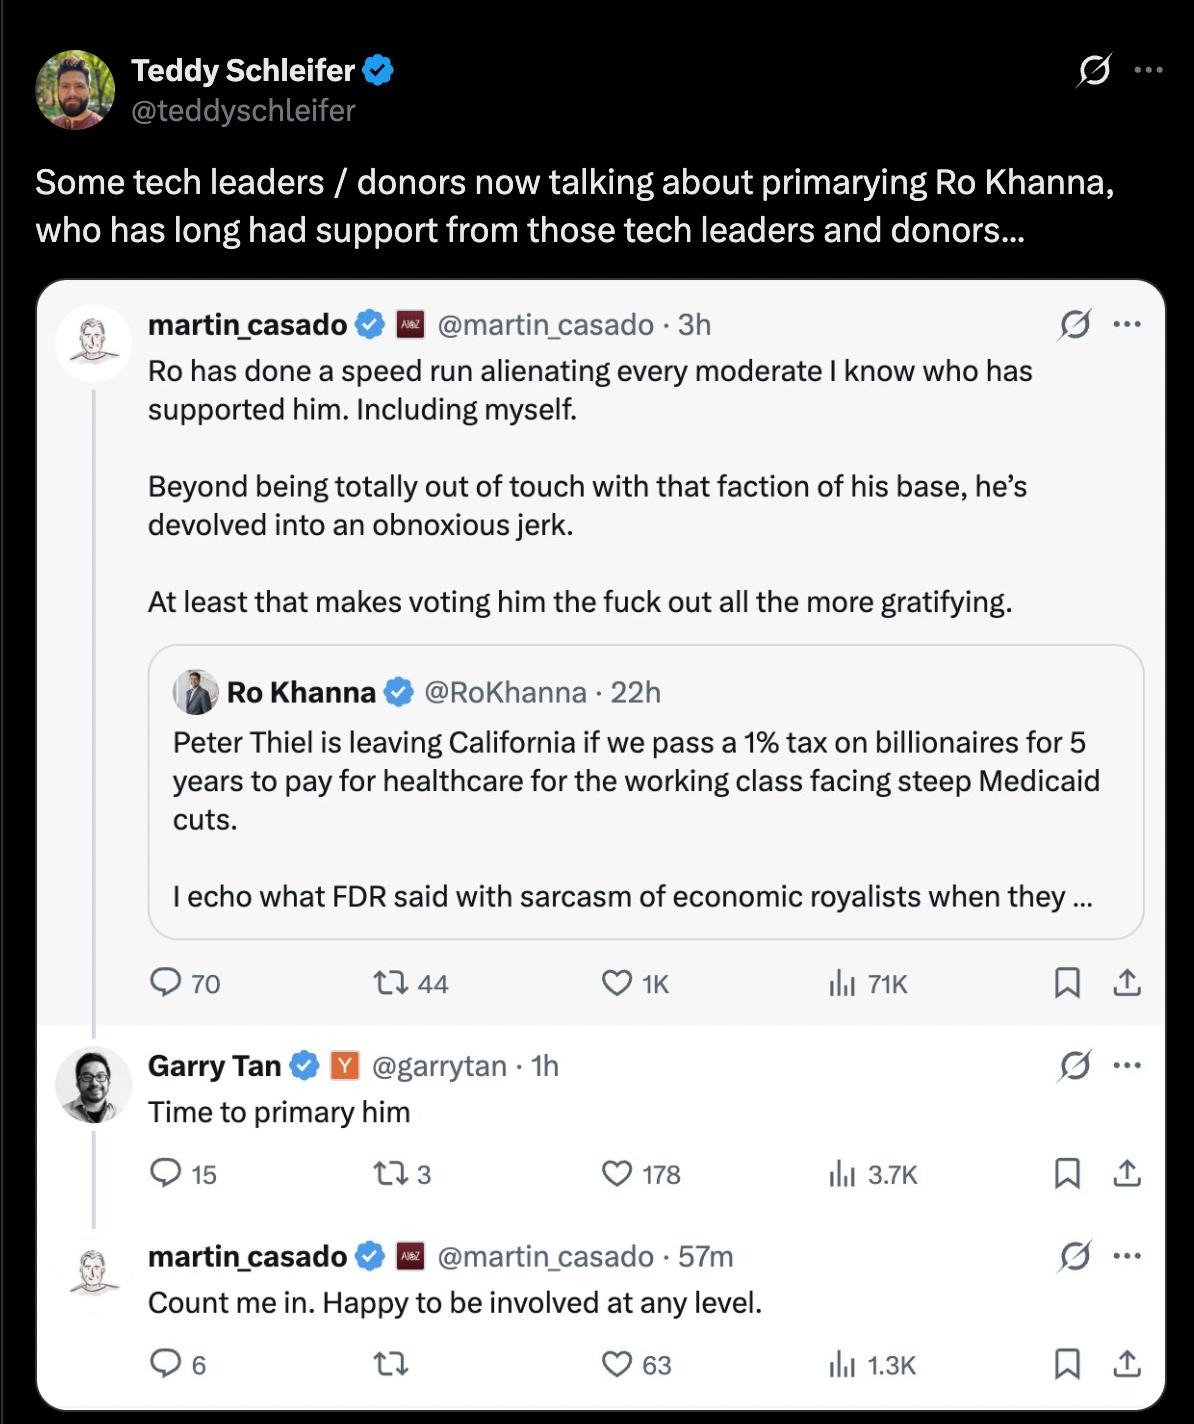
Task: Open @teddyschleifer's profile handle
Action: point(242,113)
